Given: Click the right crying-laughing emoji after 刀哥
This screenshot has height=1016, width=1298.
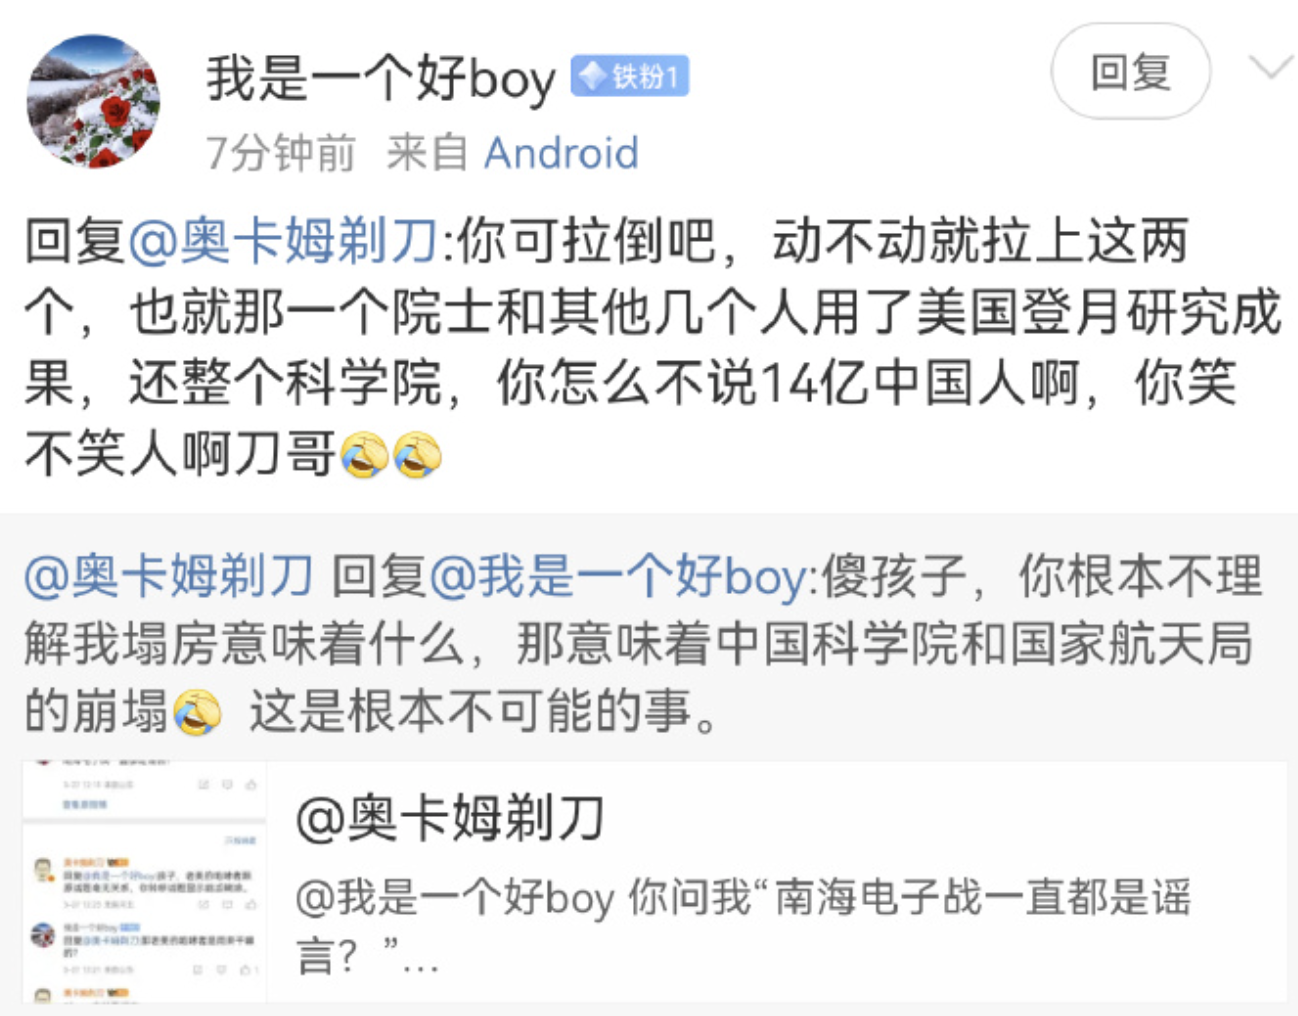Looking at the screenshot, I should (417, 455).
